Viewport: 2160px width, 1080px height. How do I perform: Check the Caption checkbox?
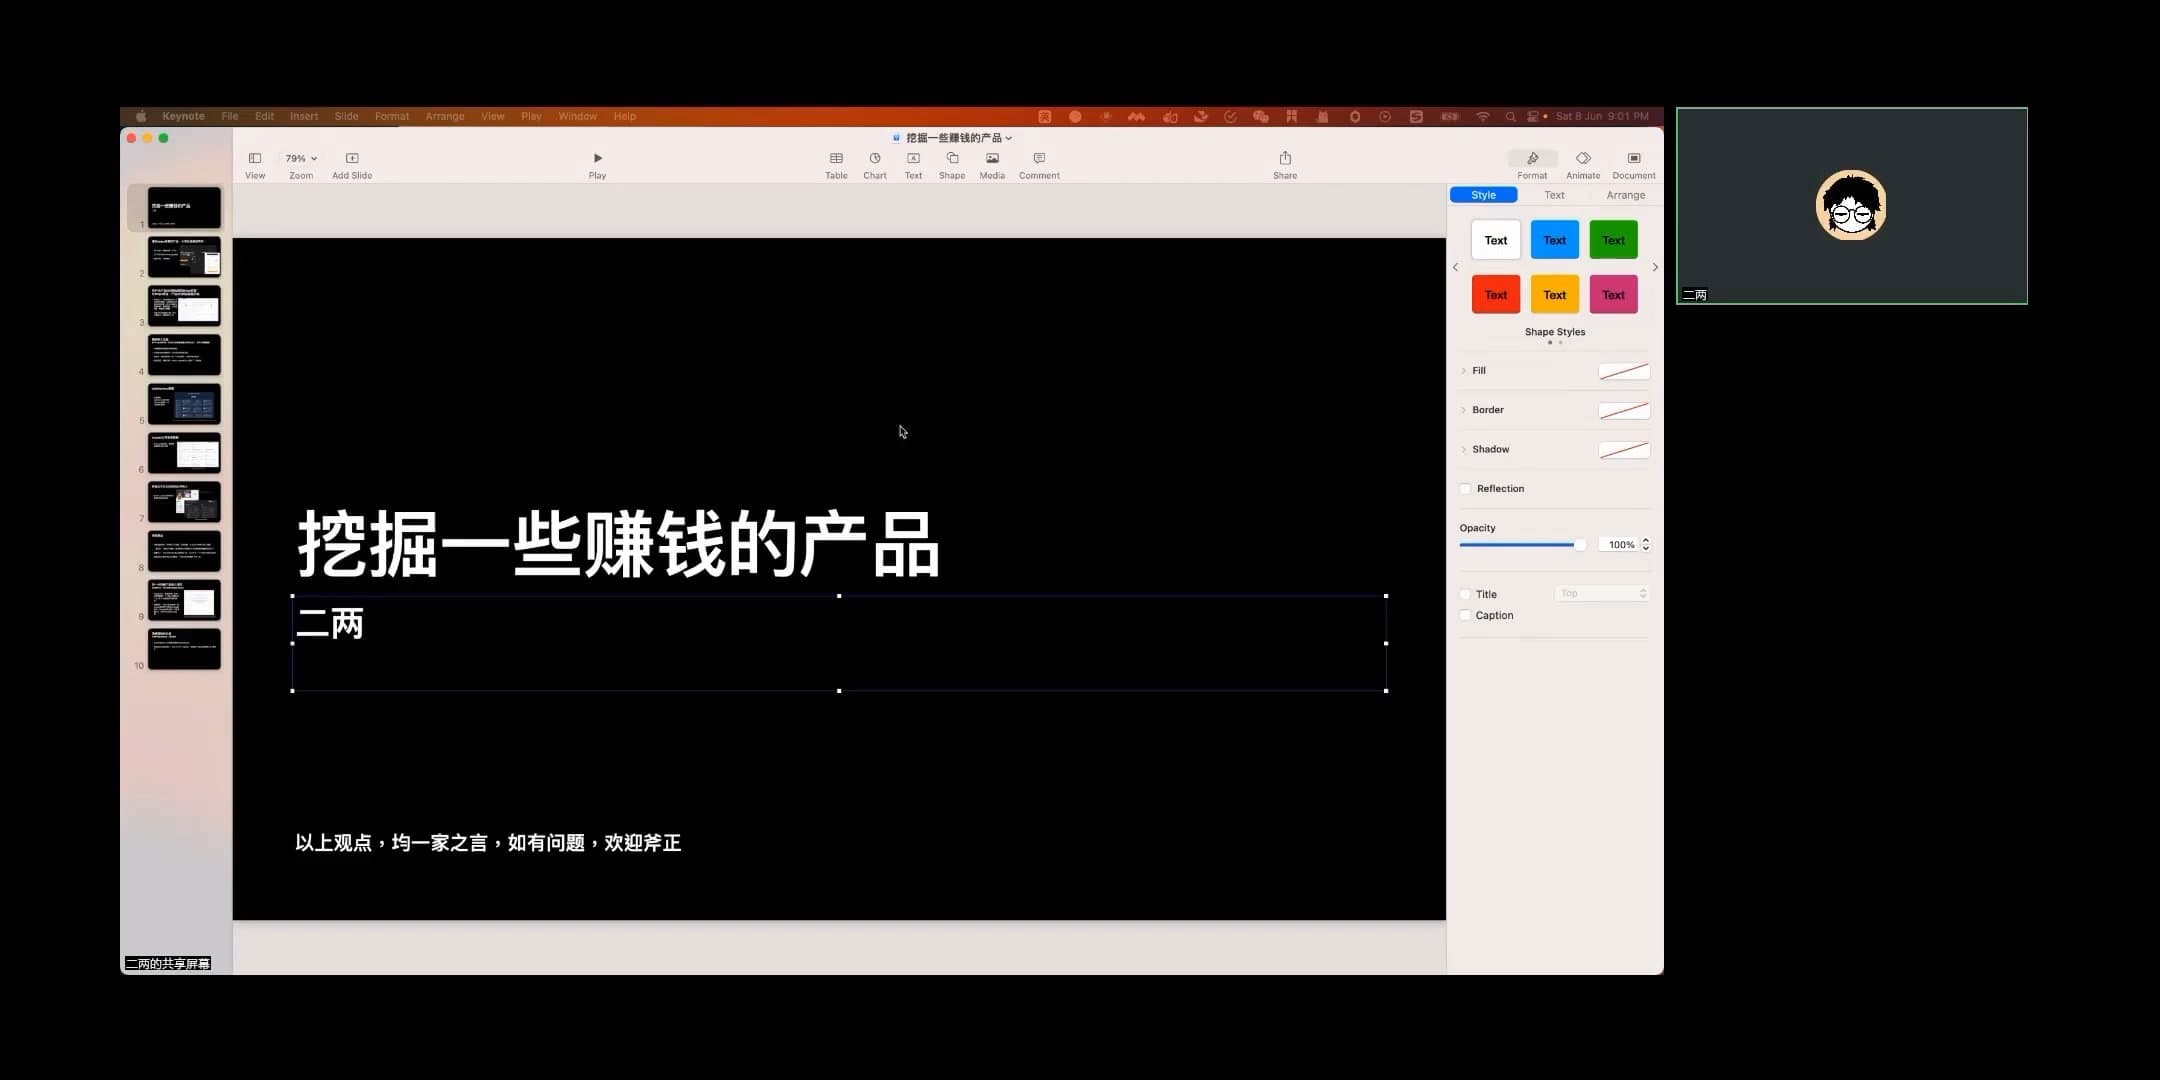coord(1466,615)
